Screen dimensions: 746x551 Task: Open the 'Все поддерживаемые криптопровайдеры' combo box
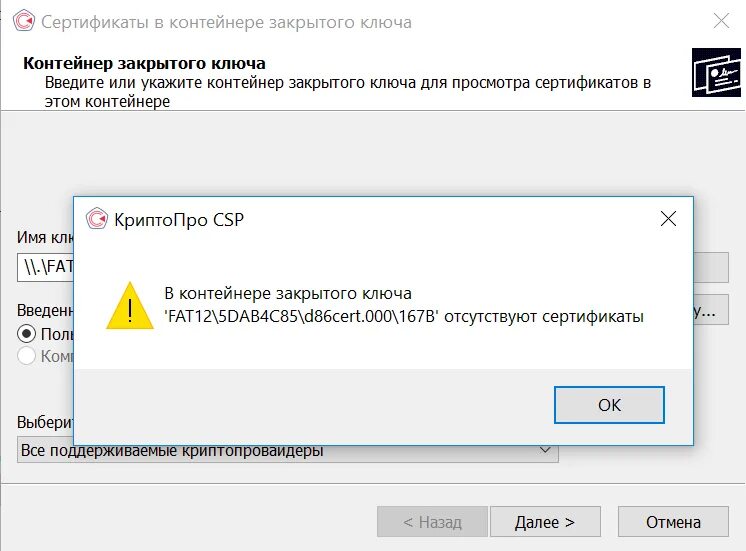click(x=287, y=450)
